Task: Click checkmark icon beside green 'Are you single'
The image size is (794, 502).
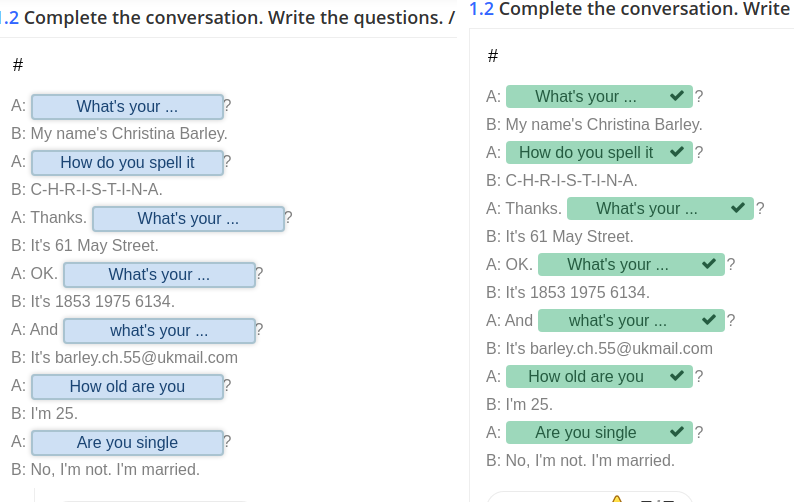Action: [x=677, y=432]
